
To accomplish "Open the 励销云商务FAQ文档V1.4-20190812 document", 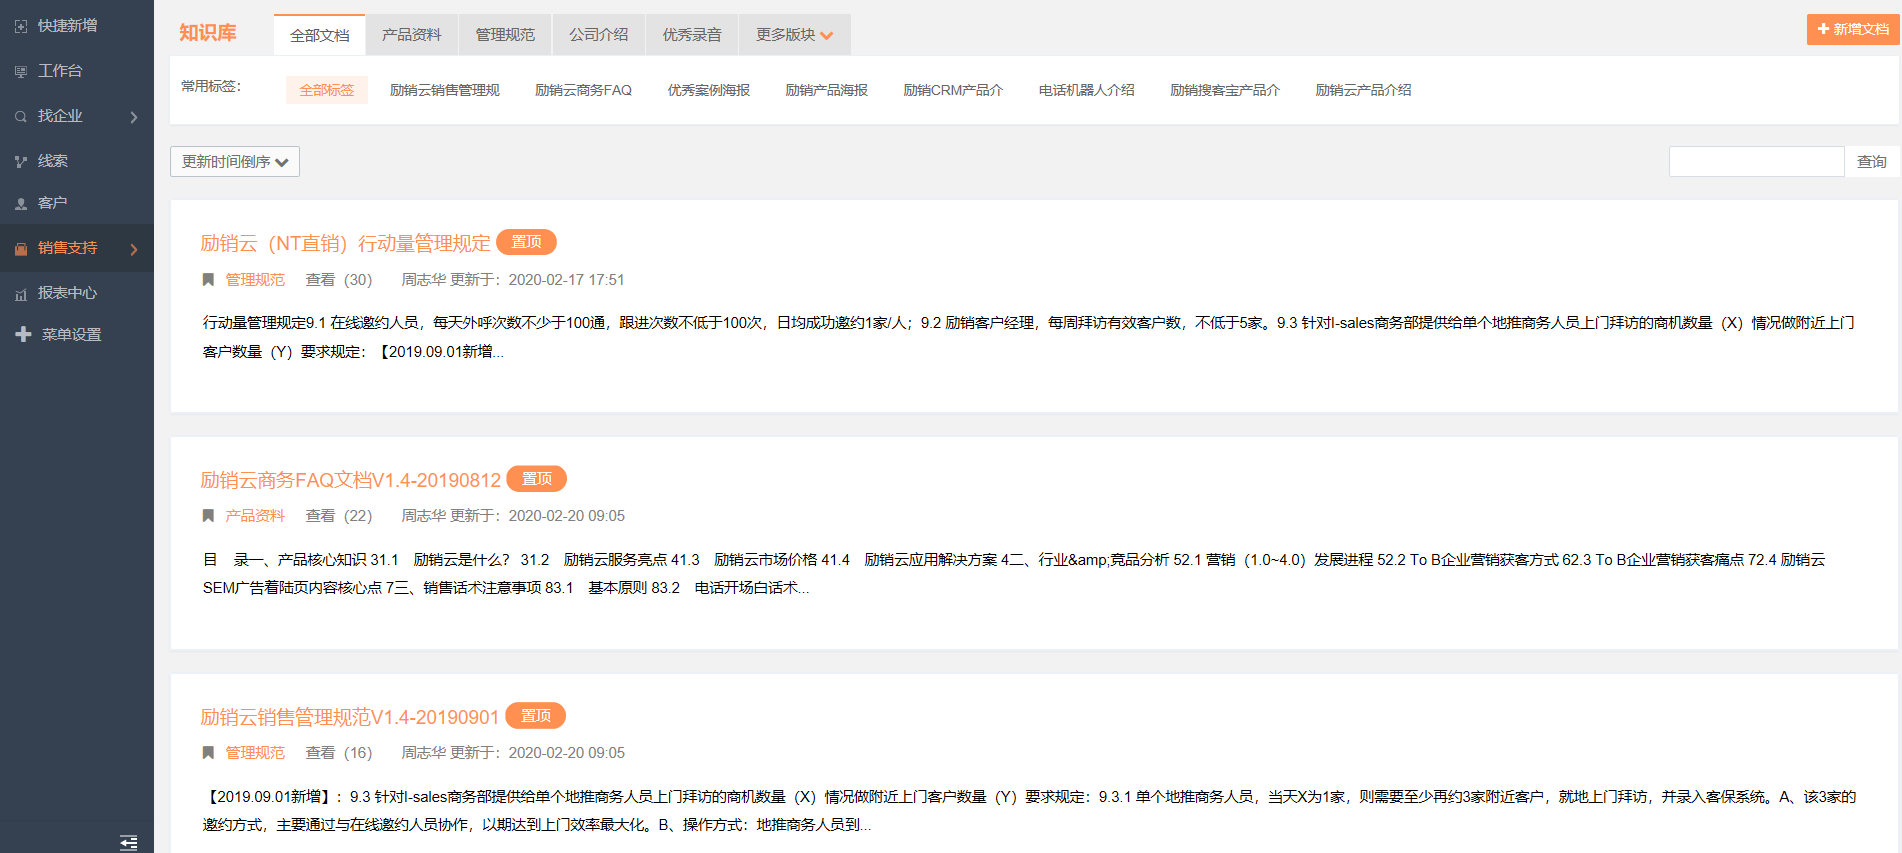I will click(350, 480).
